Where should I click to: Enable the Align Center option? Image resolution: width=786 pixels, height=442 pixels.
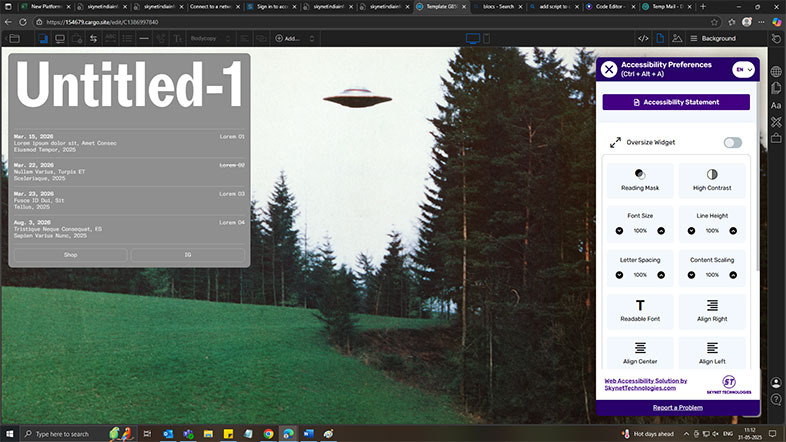click(x=640, y=353)
